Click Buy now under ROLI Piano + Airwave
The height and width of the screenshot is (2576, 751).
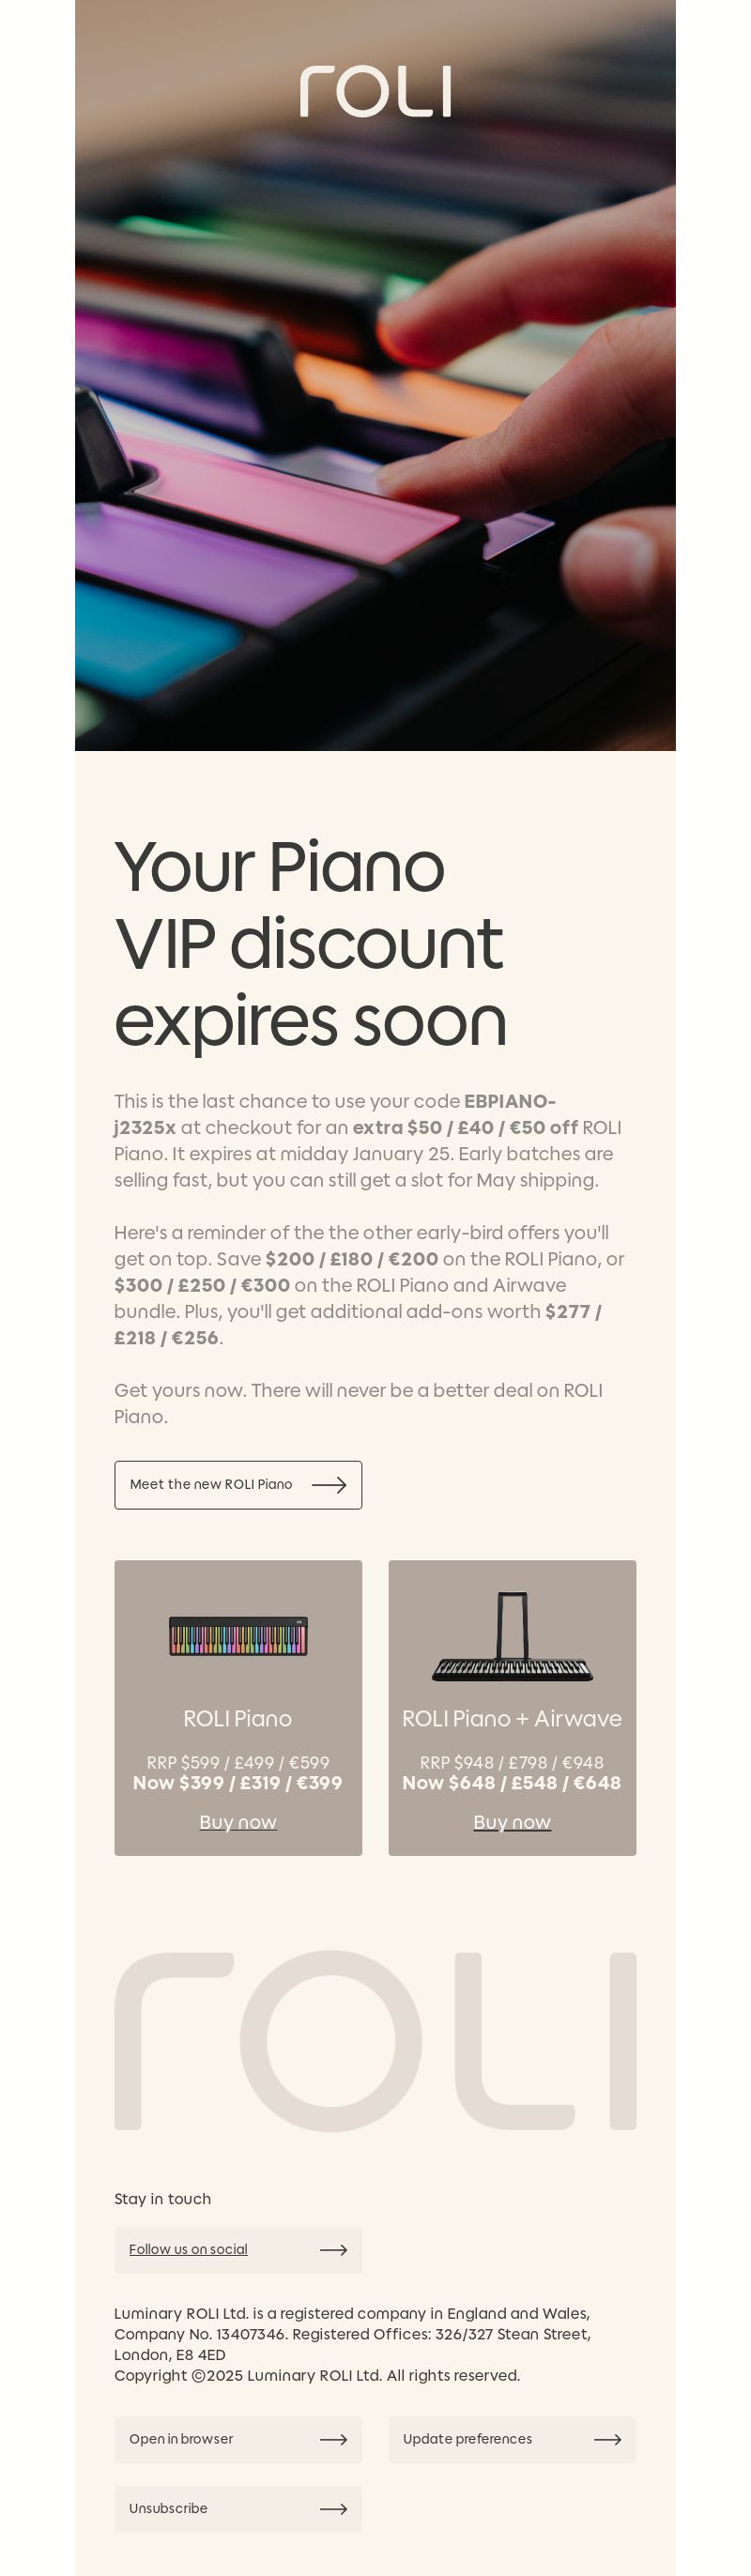click(x=512, y=1822)
